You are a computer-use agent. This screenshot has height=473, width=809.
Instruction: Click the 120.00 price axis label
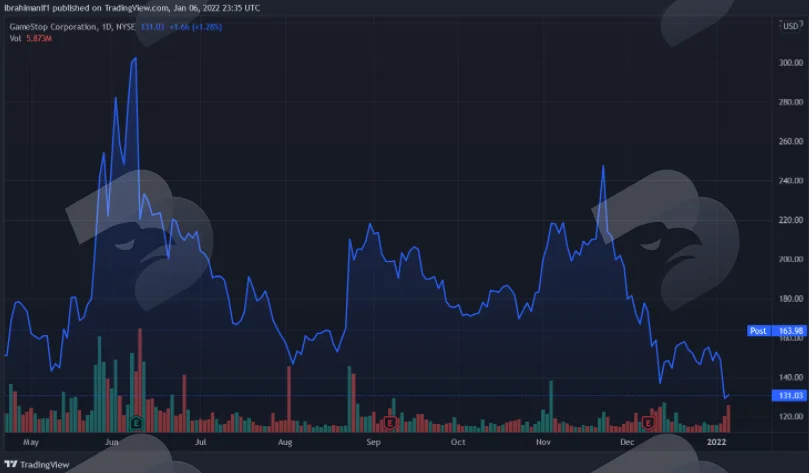point(790,416)
